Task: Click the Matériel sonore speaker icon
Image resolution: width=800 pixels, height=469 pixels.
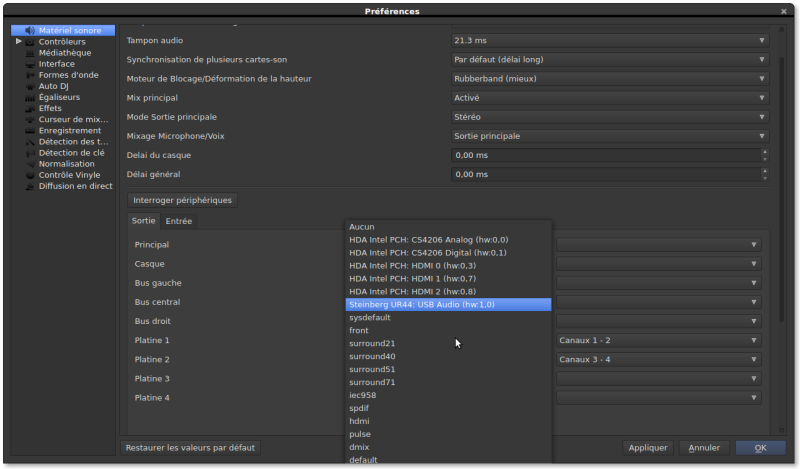Action: pyautogui.click(x=30, y=31)
